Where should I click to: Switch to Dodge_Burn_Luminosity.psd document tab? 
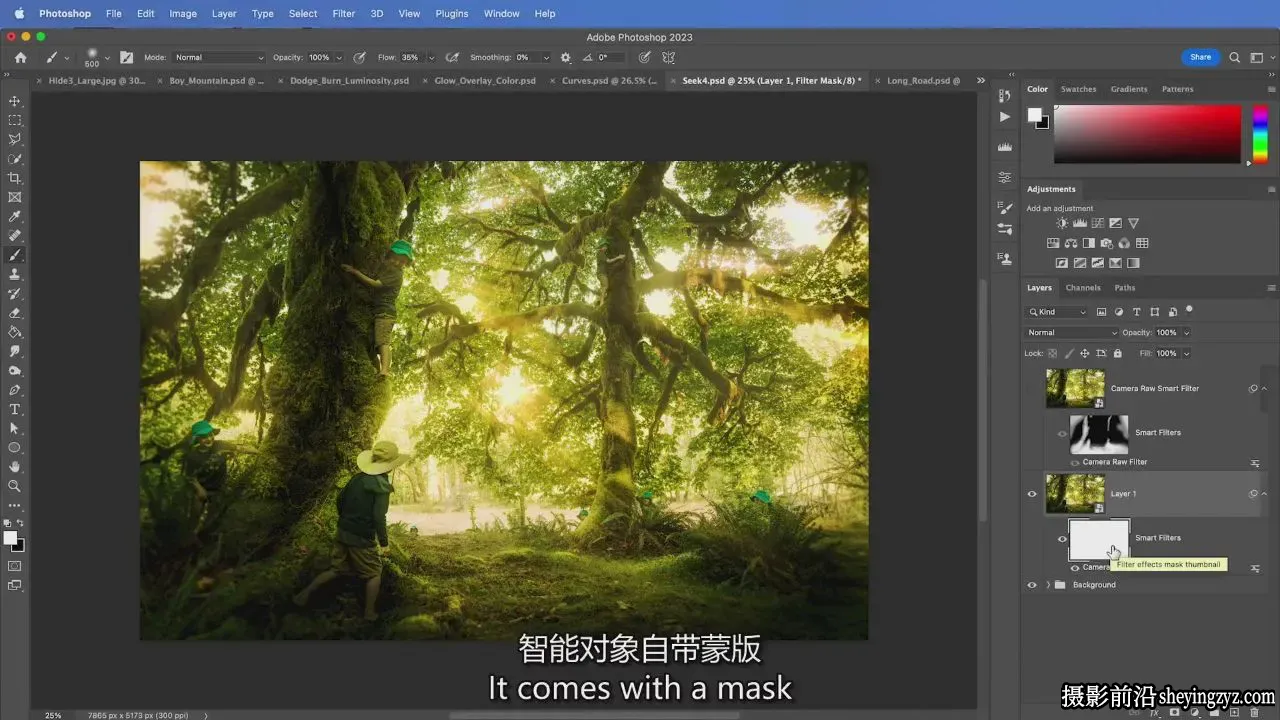click(349, 81)
